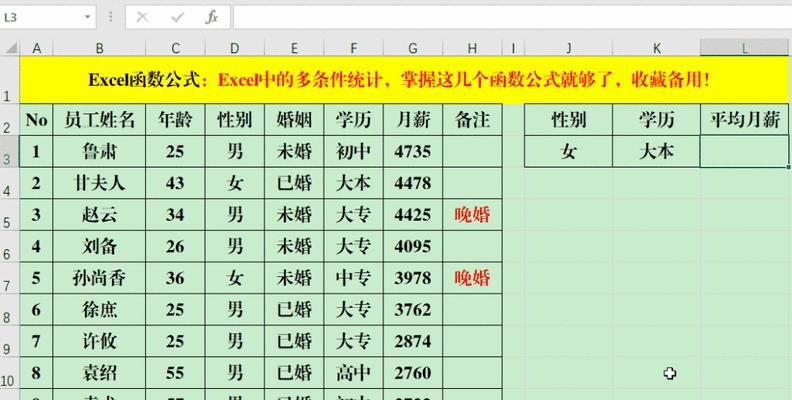The image size is (792, 400).
Task: Click the name cell 徐庶
Action: point(99,310)
